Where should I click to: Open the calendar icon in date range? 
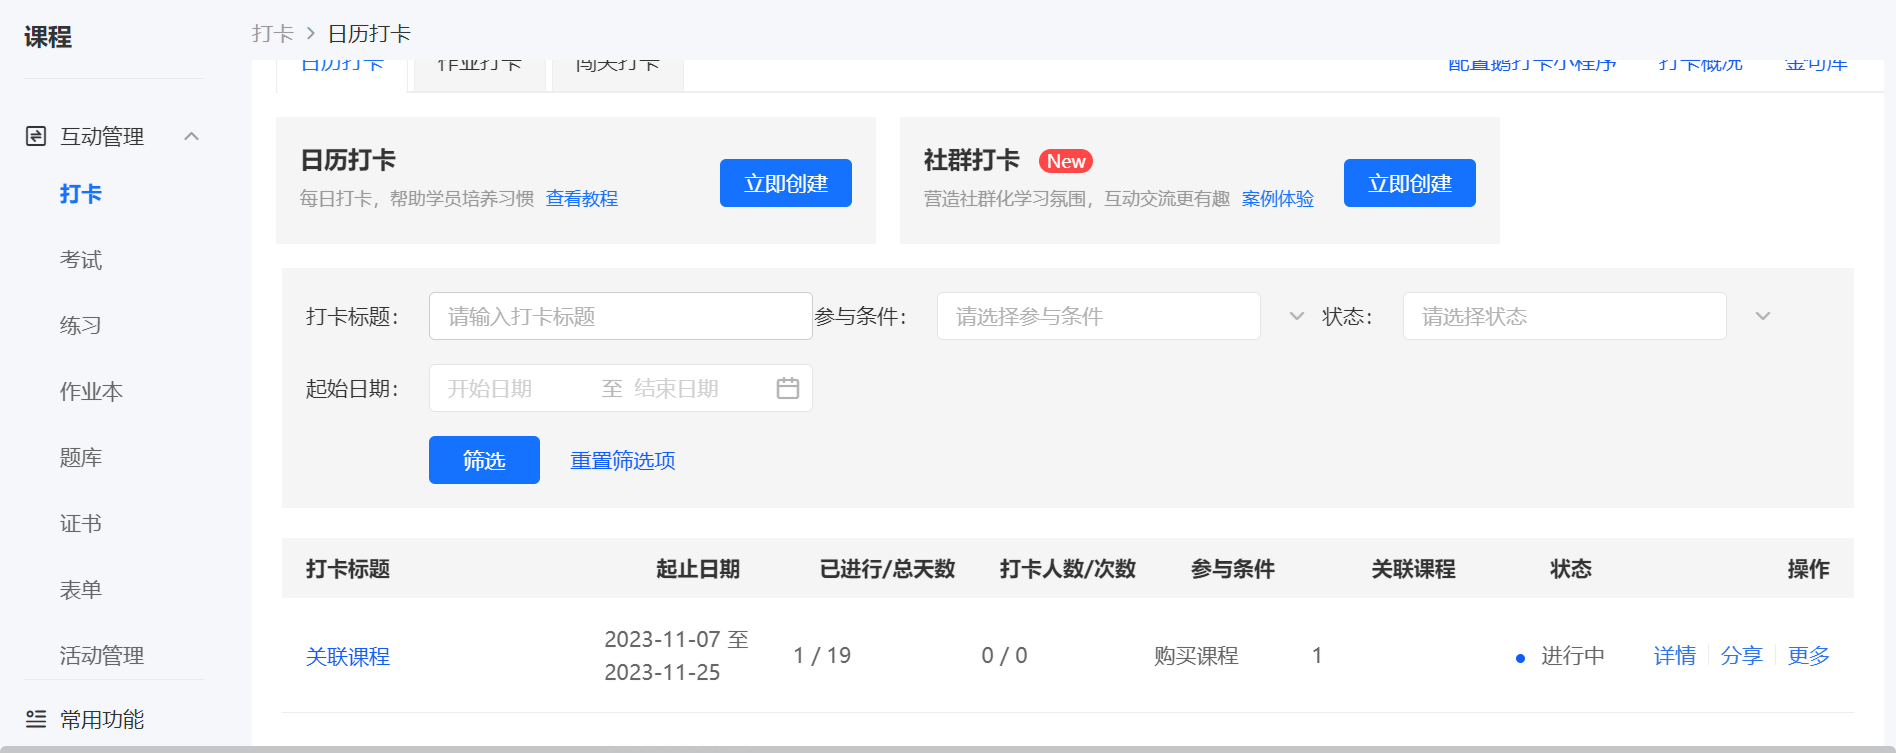click(x=788, y=388)
